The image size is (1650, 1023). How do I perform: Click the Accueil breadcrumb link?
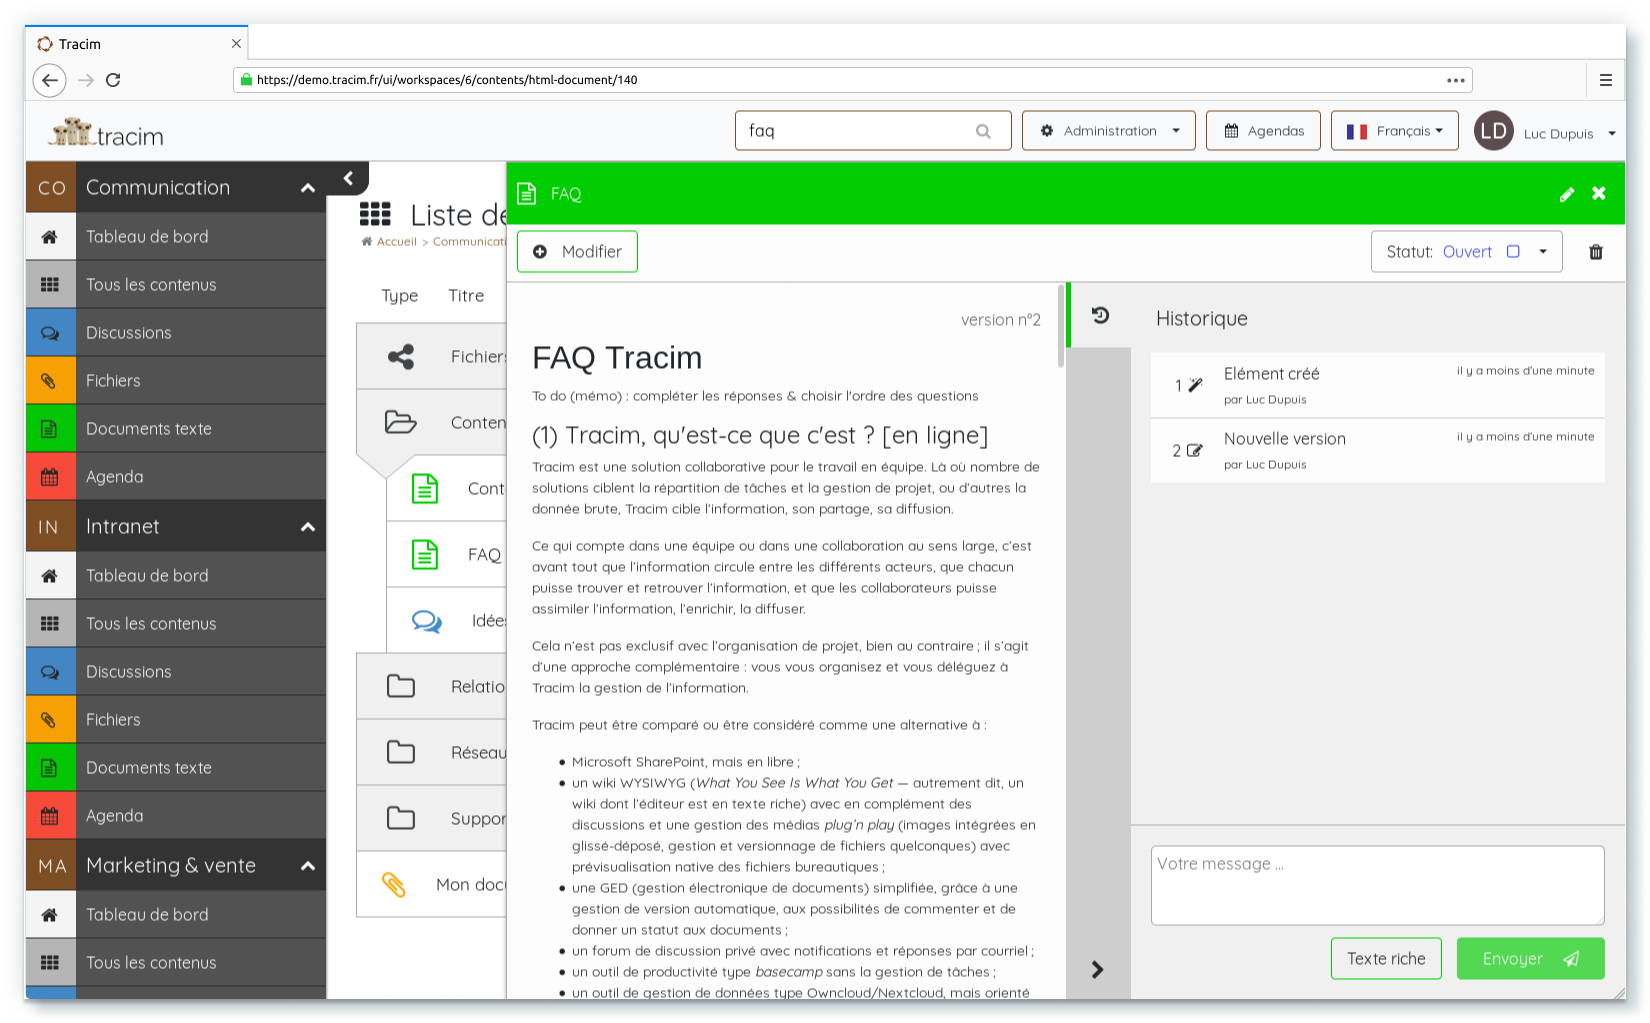pos(396,242)
